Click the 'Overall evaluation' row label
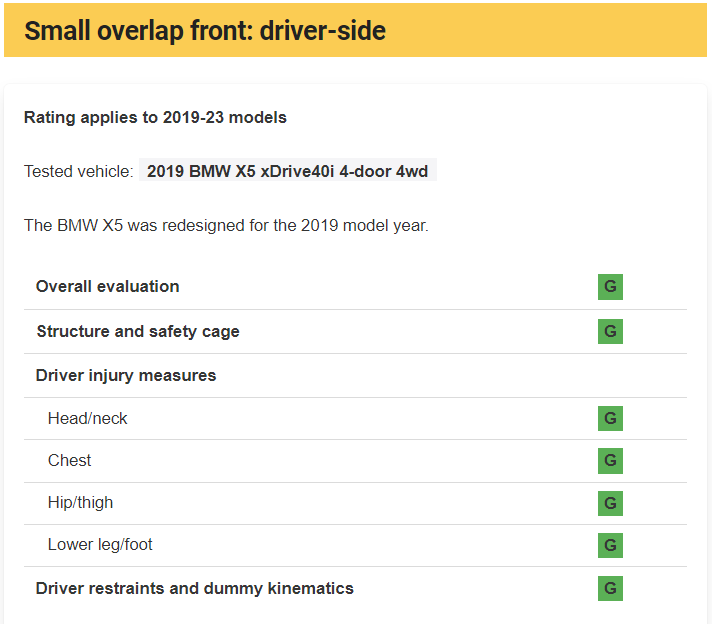The image size is (712, 624). [x=108, y=287]
